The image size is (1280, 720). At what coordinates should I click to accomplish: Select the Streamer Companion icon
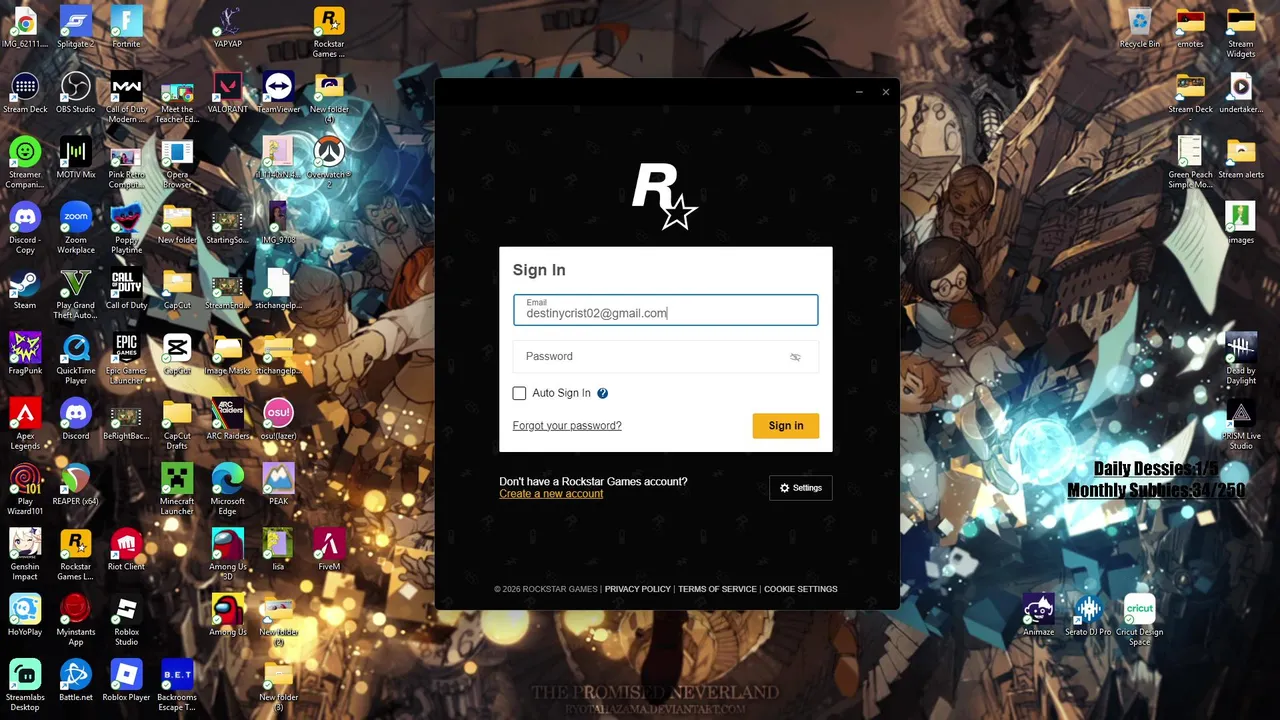[25, 163]
